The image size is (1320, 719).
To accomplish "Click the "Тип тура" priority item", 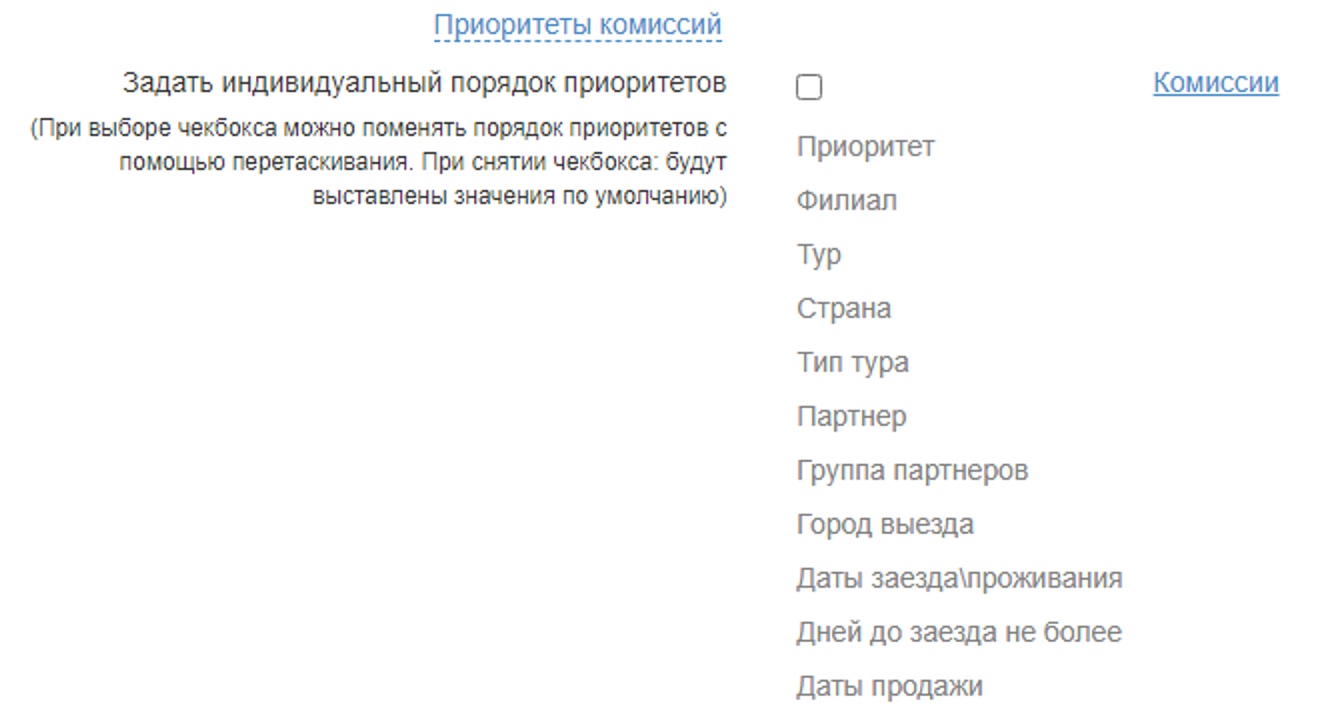I will click(852, 363).
